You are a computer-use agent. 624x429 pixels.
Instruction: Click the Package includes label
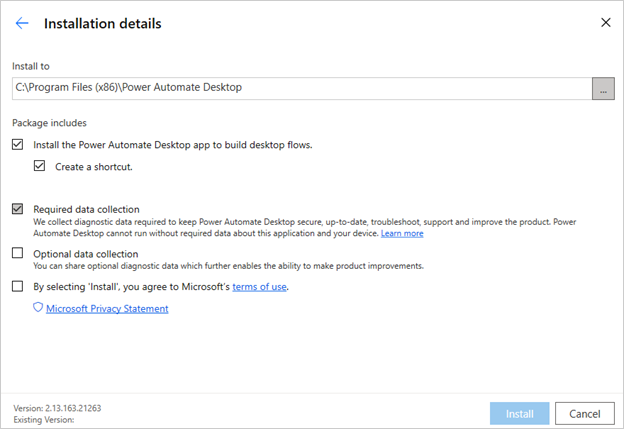49,123
